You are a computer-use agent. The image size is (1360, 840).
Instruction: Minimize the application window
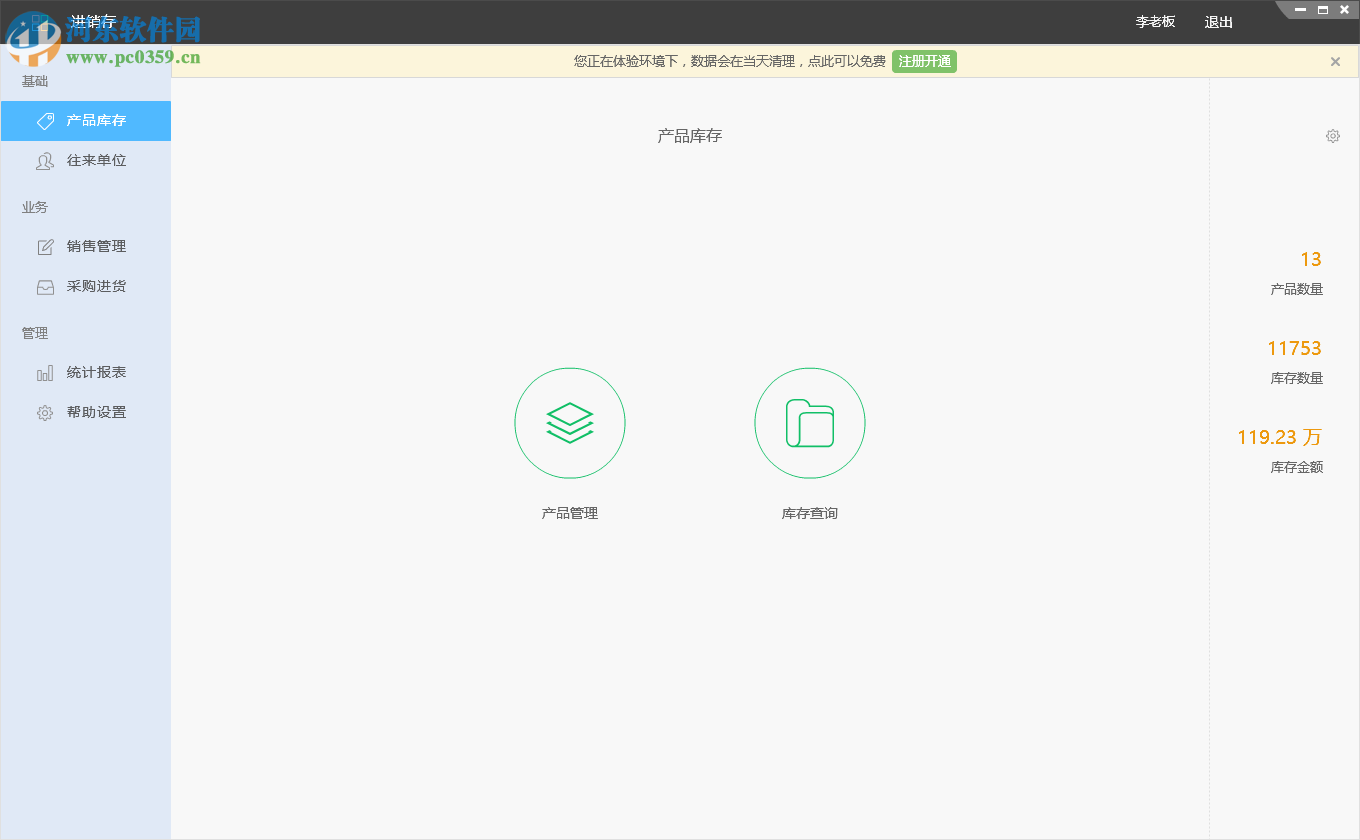coord(1300,10)
